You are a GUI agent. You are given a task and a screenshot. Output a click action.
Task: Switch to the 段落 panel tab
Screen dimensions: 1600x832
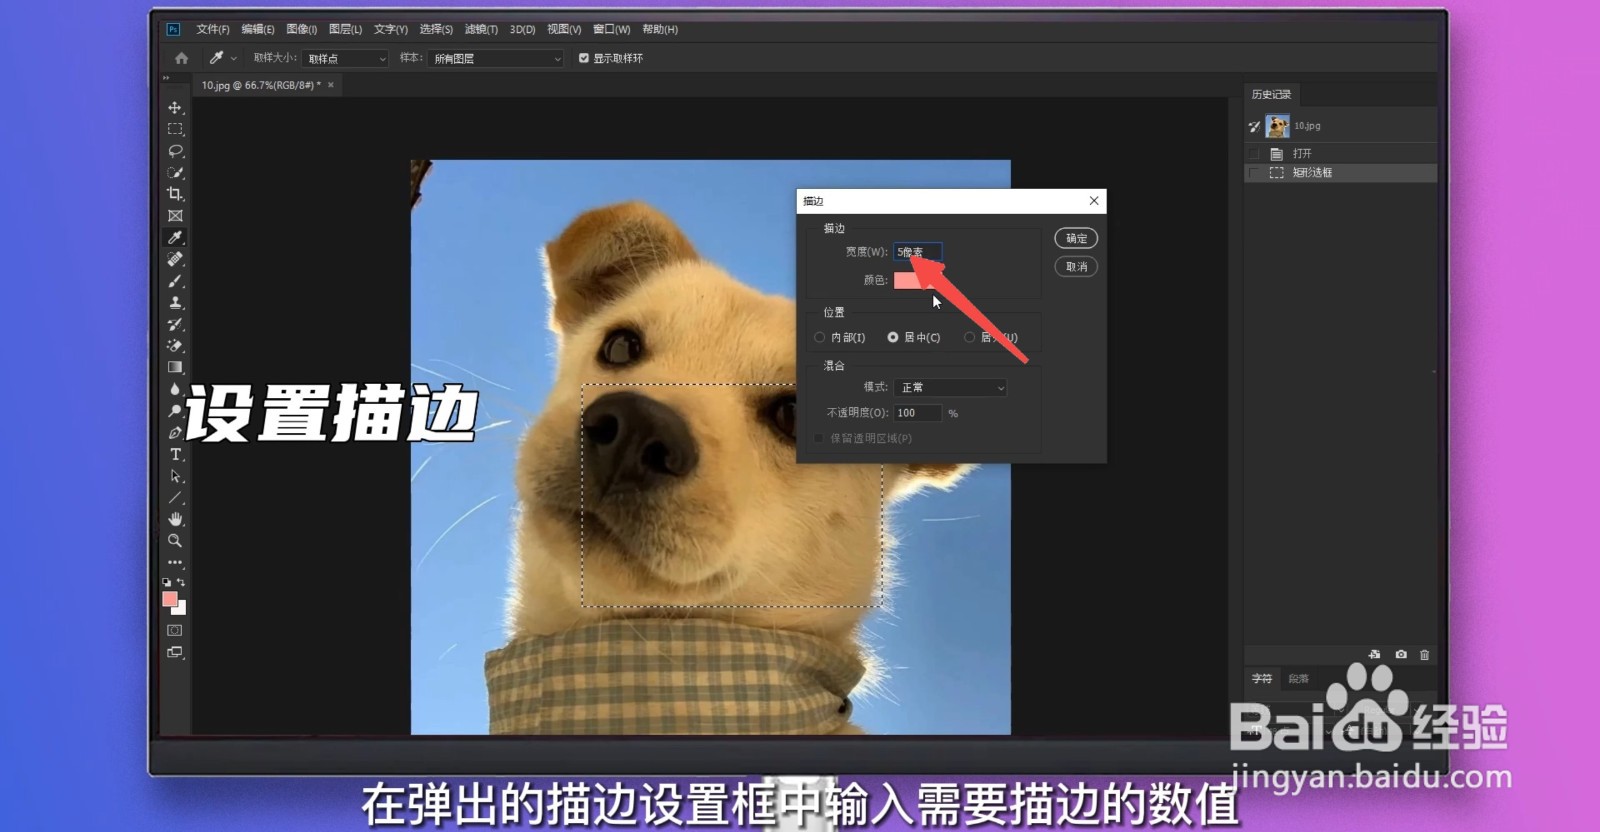[x=1298, y=679]
